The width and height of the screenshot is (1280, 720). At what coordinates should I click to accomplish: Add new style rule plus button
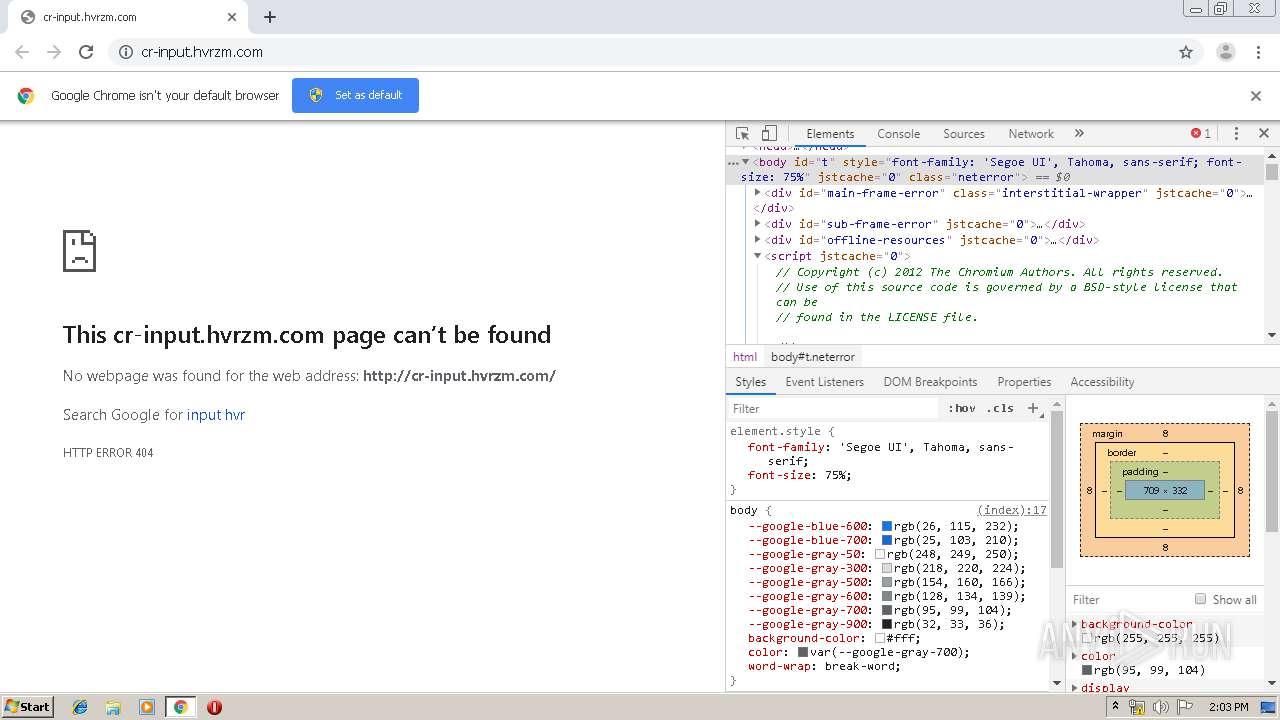click(1033, 408)
